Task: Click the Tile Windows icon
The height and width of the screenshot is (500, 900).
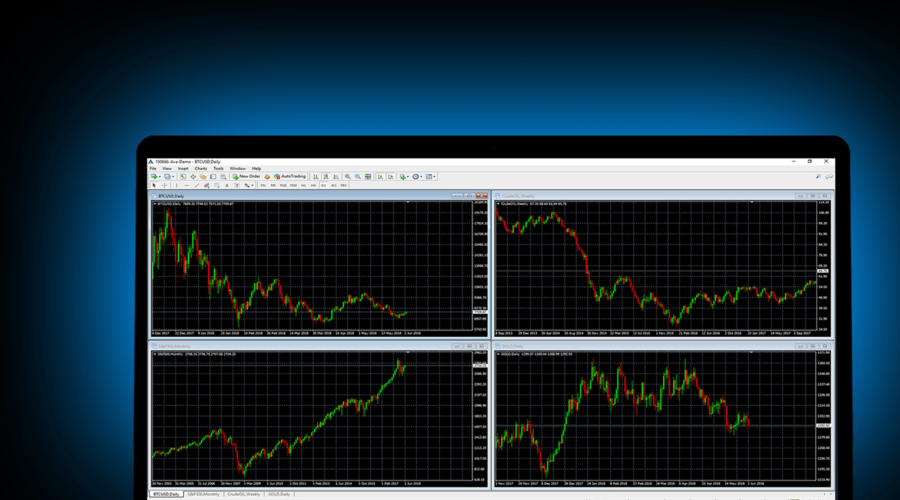Action: 368,176
